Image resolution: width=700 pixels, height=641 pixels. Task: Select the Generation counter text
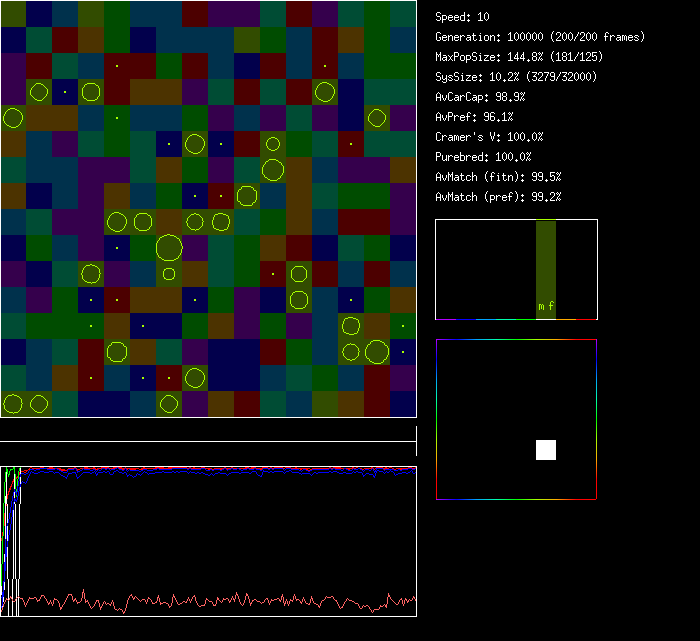point(540,37)
